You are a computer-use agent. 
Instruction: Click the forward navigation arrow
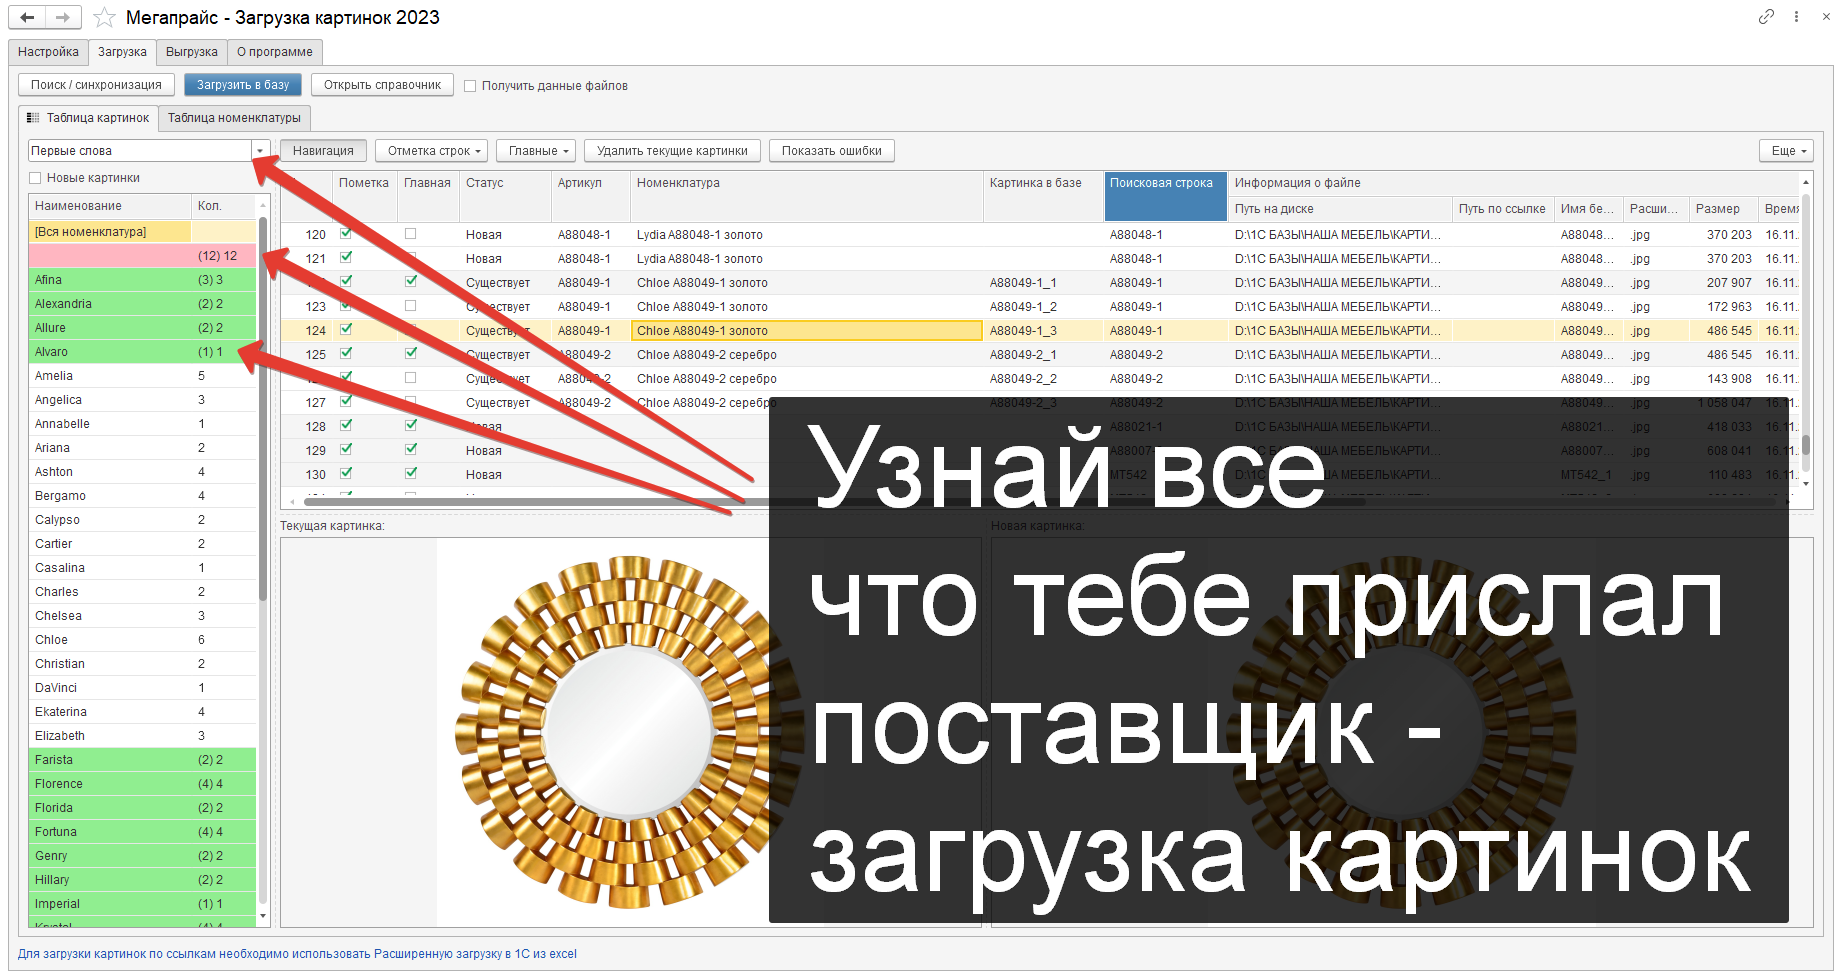click(61, 17)
